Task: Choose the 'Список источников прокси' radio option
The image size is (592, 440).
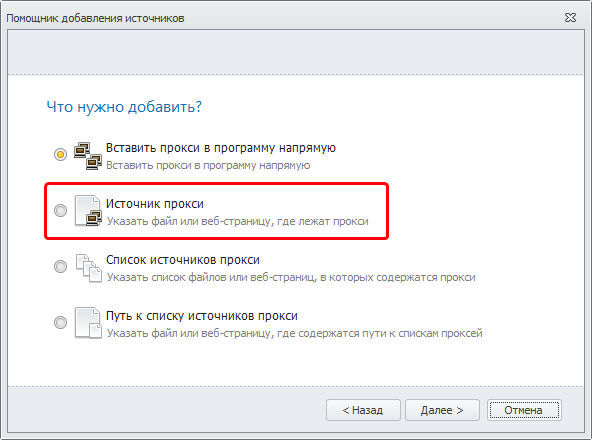Action: tap(60, 266)
